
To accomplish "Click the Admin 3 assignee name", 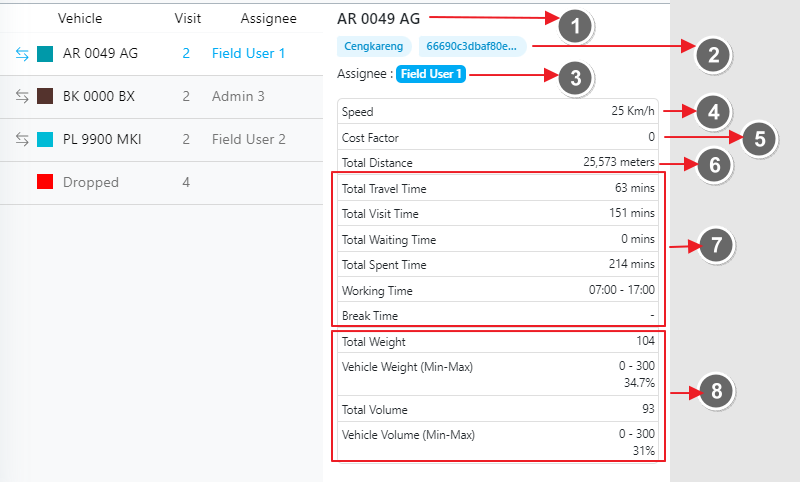I will point(238,97).
